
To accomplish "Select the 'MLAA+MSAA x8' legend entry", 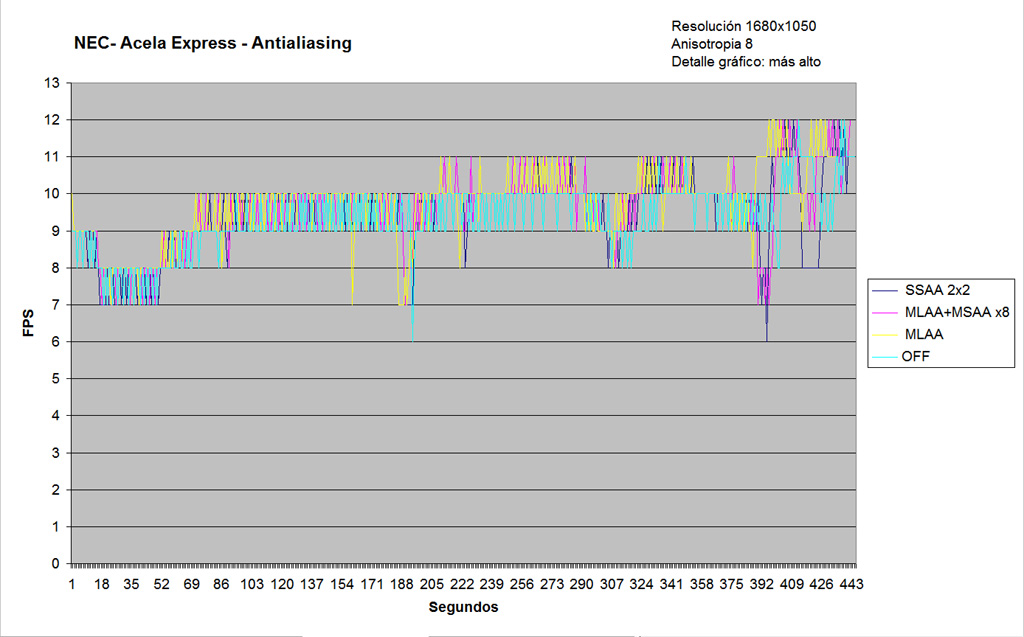I will pos(955,312).
